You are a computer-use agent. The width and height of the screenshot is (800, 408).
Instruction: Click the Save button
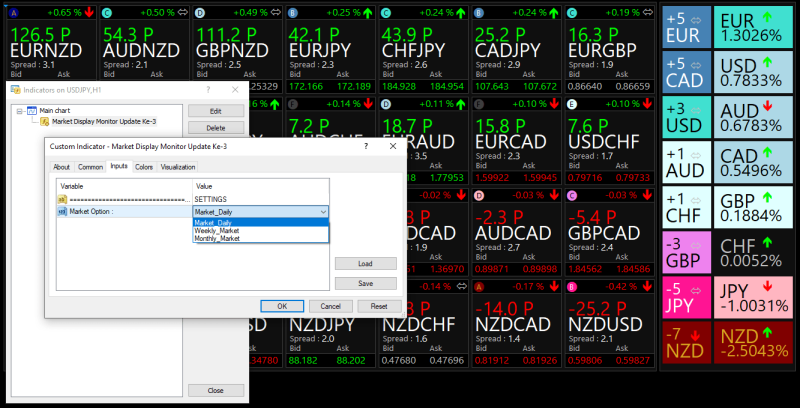coord(366,283)
